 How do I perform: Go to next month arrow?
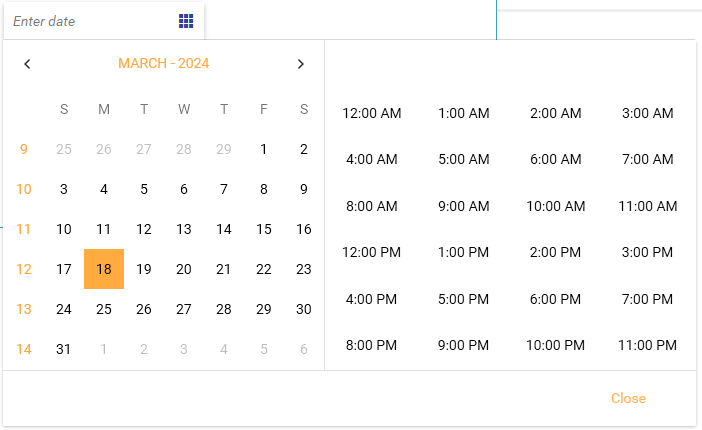coord(301,64)
